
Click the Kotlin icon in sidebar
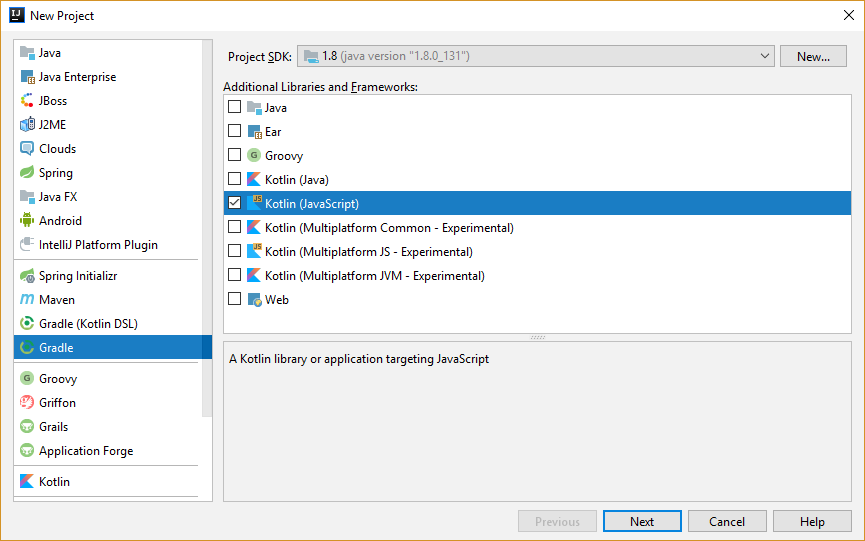tap(27, 481)
